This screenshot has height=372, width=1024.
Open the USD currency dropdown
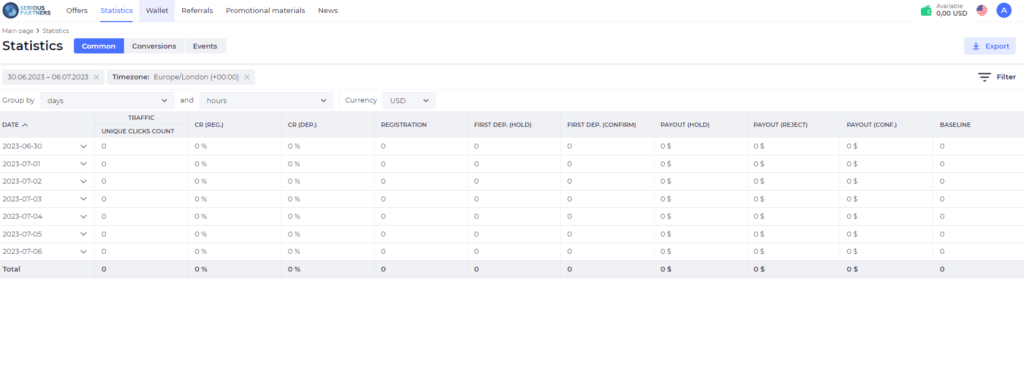tap(409, 101)
